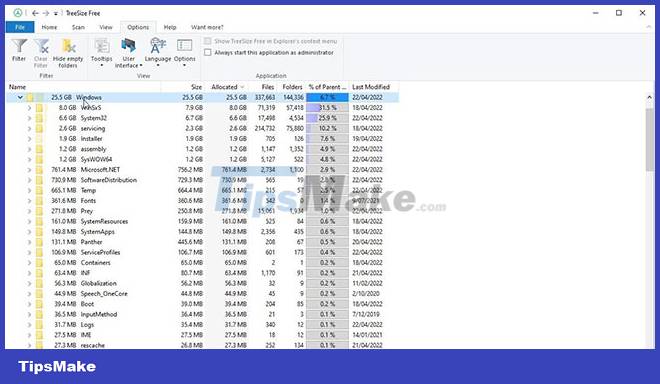Click the Panther folder icon
Screen dimensions: 660x384
point(39,242)
